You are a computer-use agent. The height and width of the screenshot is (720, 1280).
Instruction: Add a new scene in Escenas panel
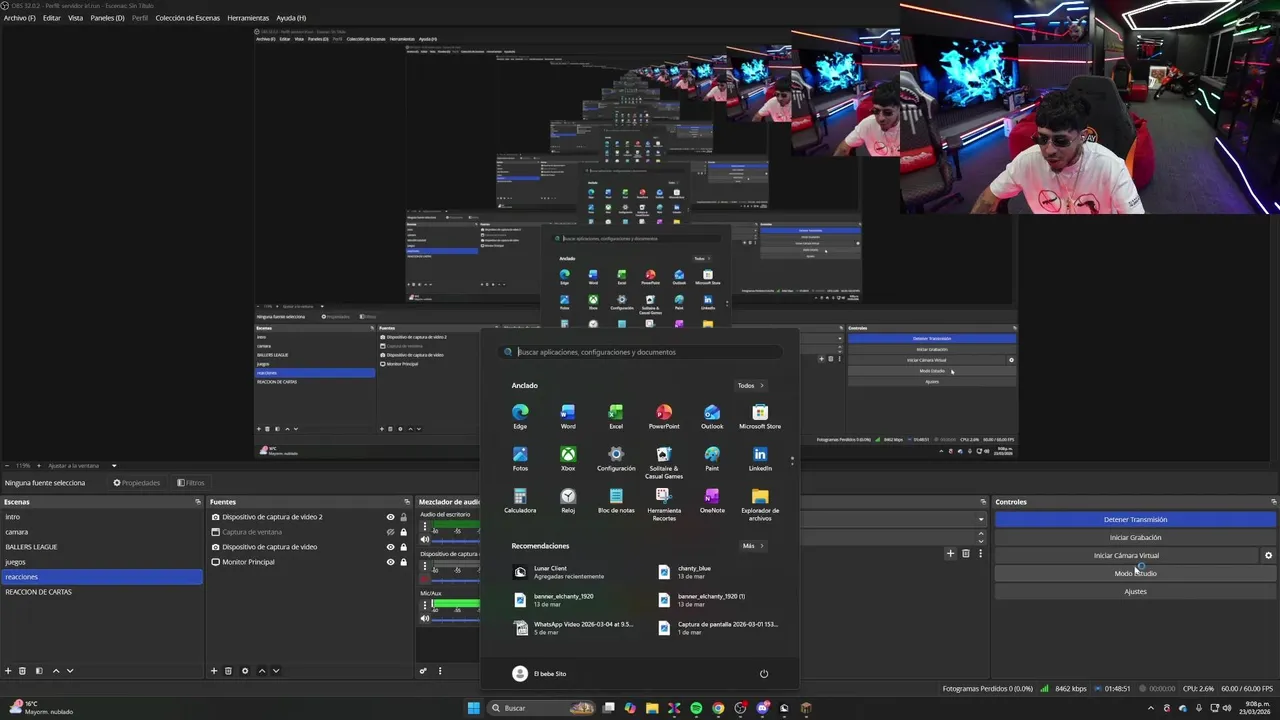coord(8,671)
